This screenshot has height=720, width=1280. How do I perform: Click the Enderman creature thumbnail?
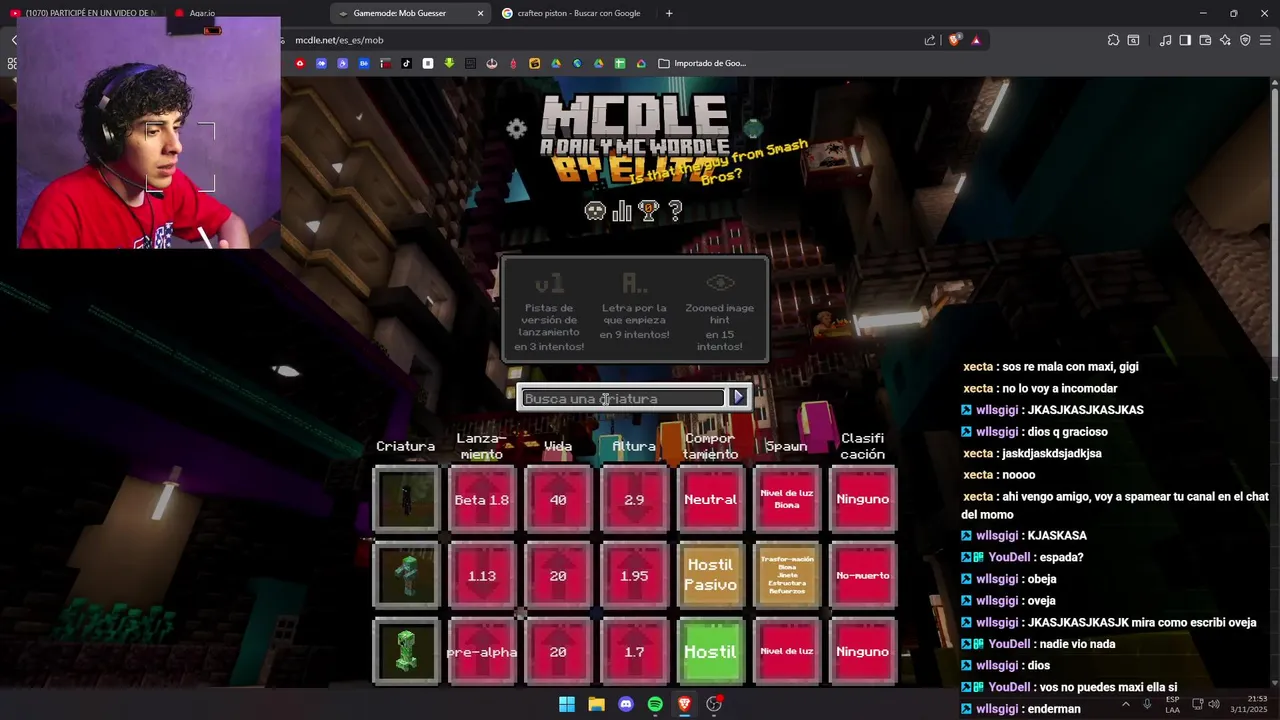(406, 499)
